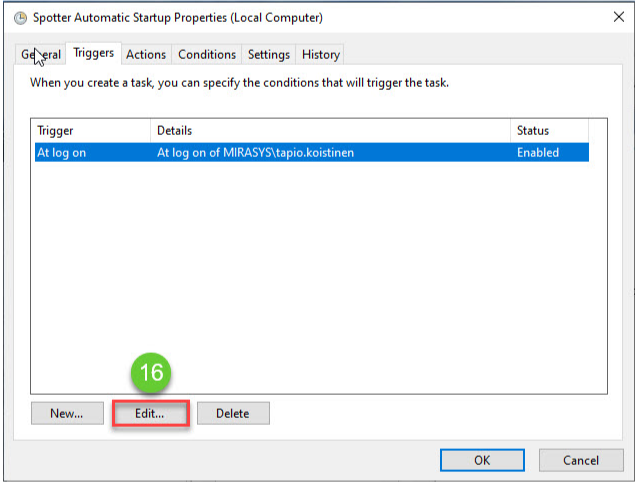The width and height of the screenshot is (638, 483).
Task: Click the Trigger column header
Action: point(90,131)
